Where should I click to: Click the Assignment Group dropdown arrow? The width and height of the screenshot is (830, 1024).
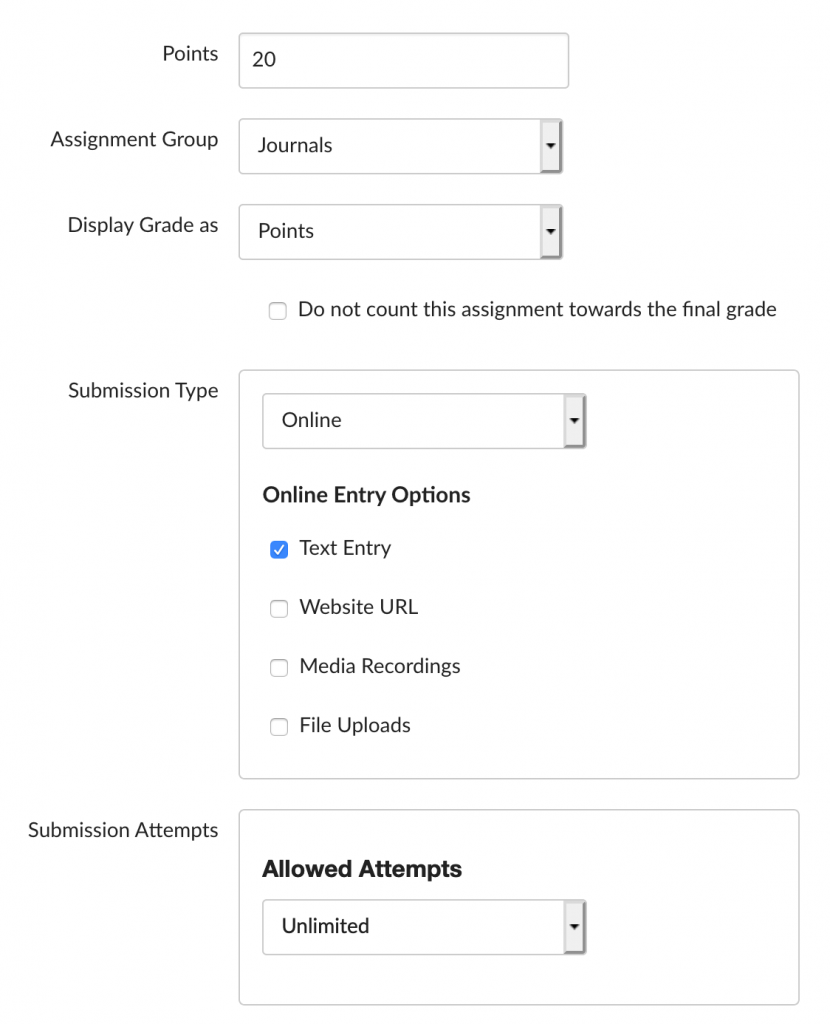[551, 146]
